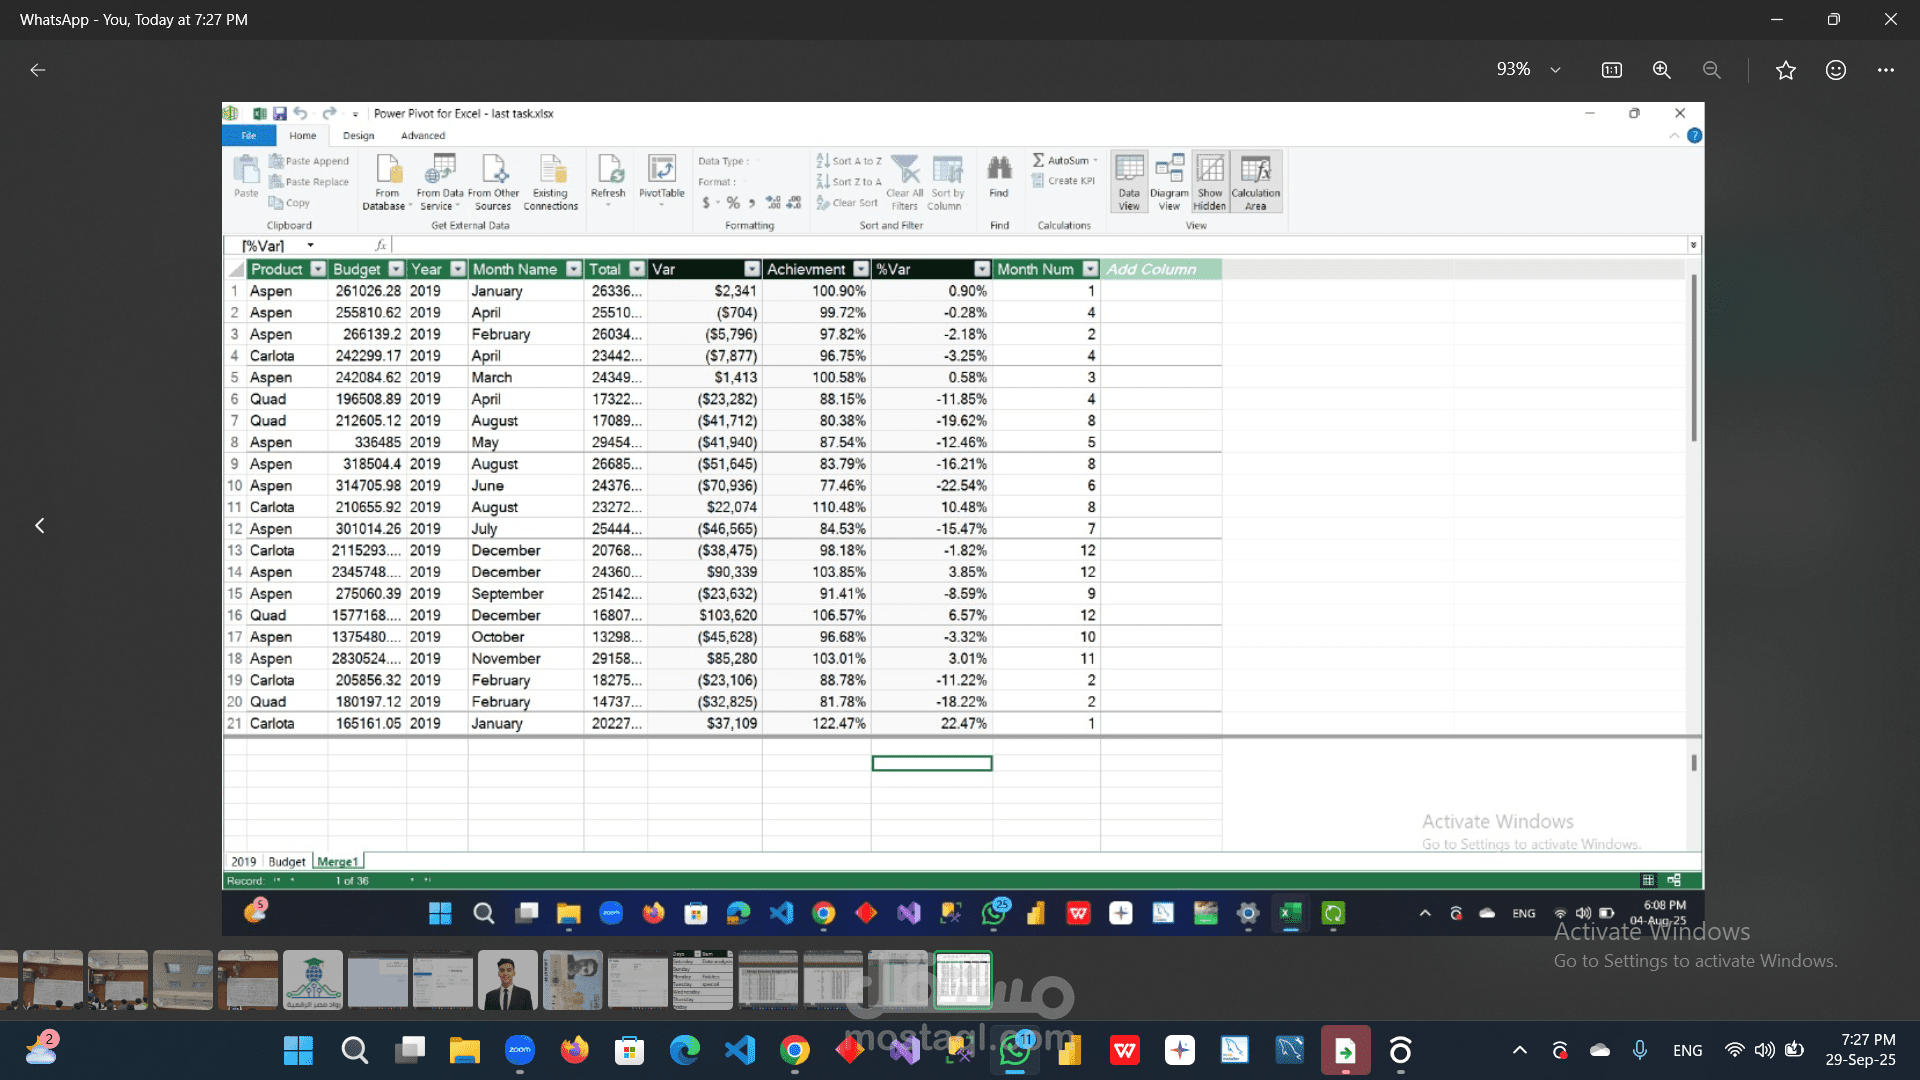This screenshot has width=1920, height=1080.
Task: Open the three-dots more options menu
Action: point(1886,70)
